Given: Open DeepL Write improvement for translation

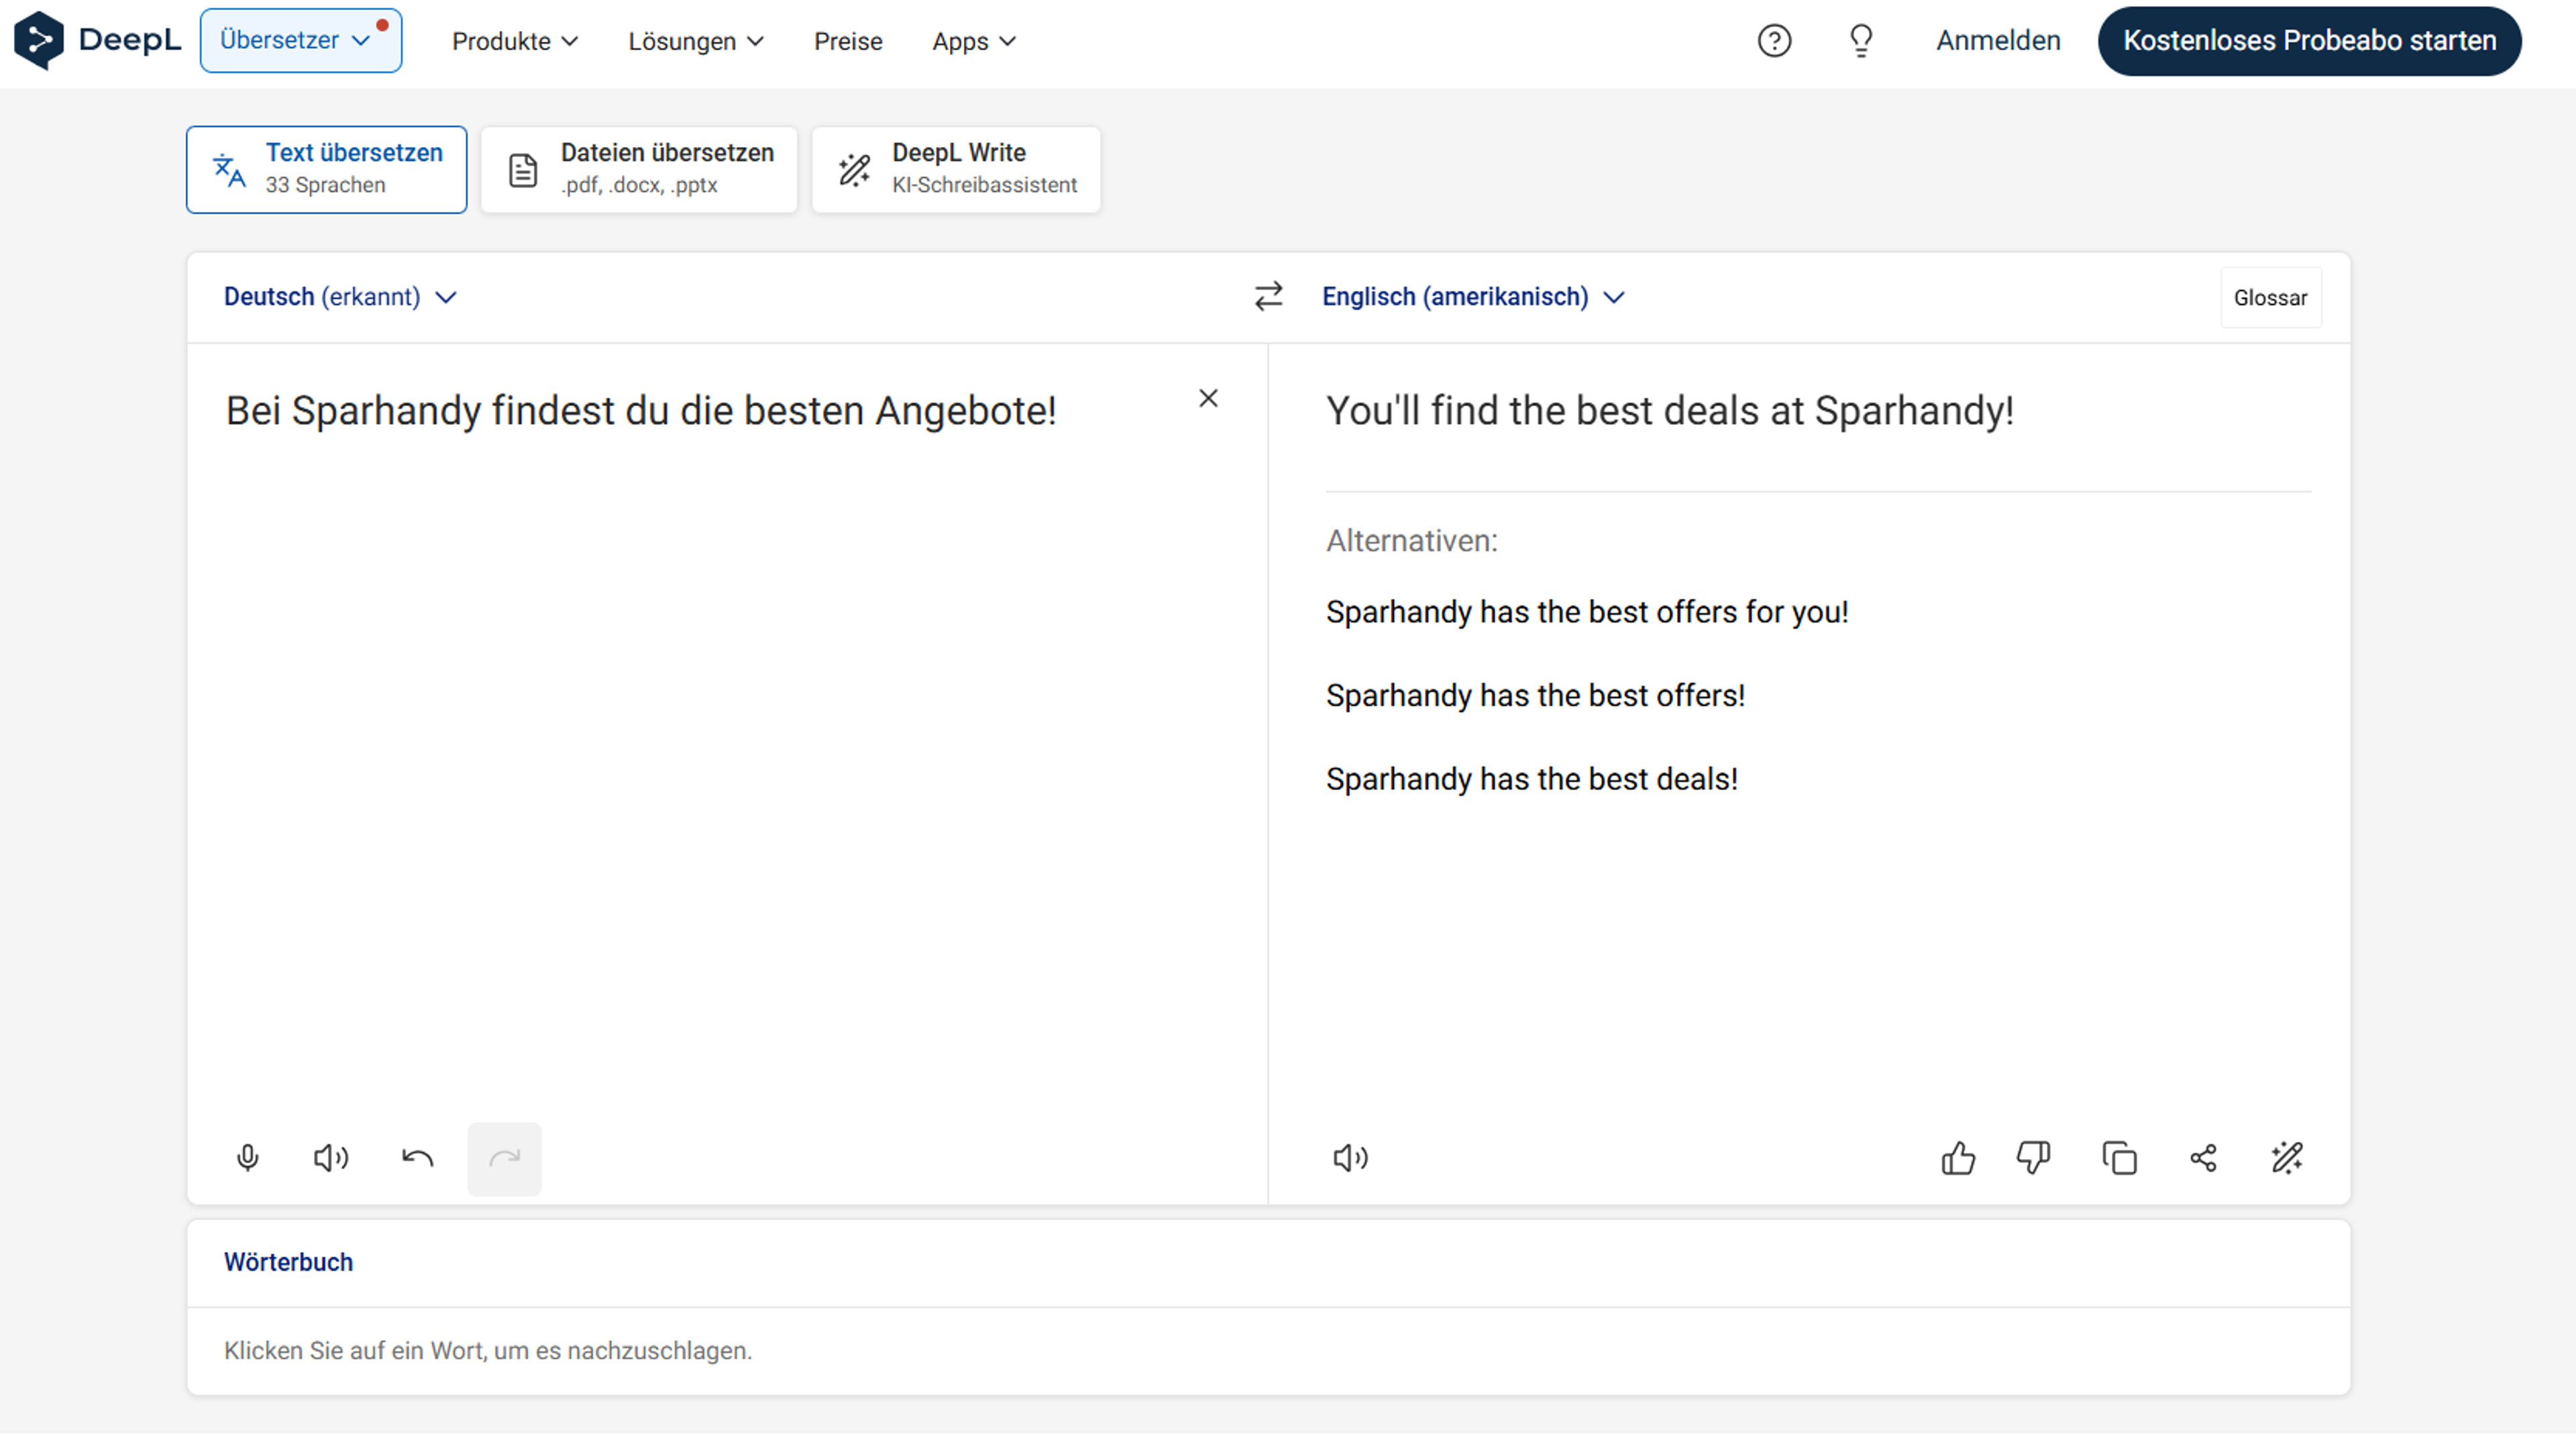Looking at the screenshot, I should coord(2288,1158).
